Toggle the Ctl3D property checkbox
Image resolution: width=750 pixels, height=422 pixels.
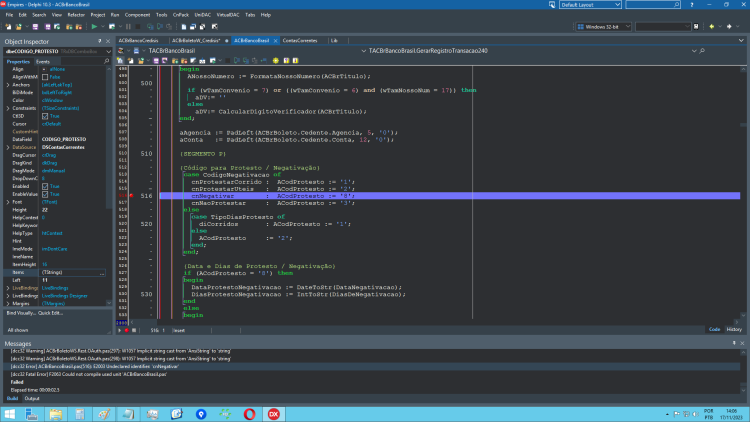point(45,116)
